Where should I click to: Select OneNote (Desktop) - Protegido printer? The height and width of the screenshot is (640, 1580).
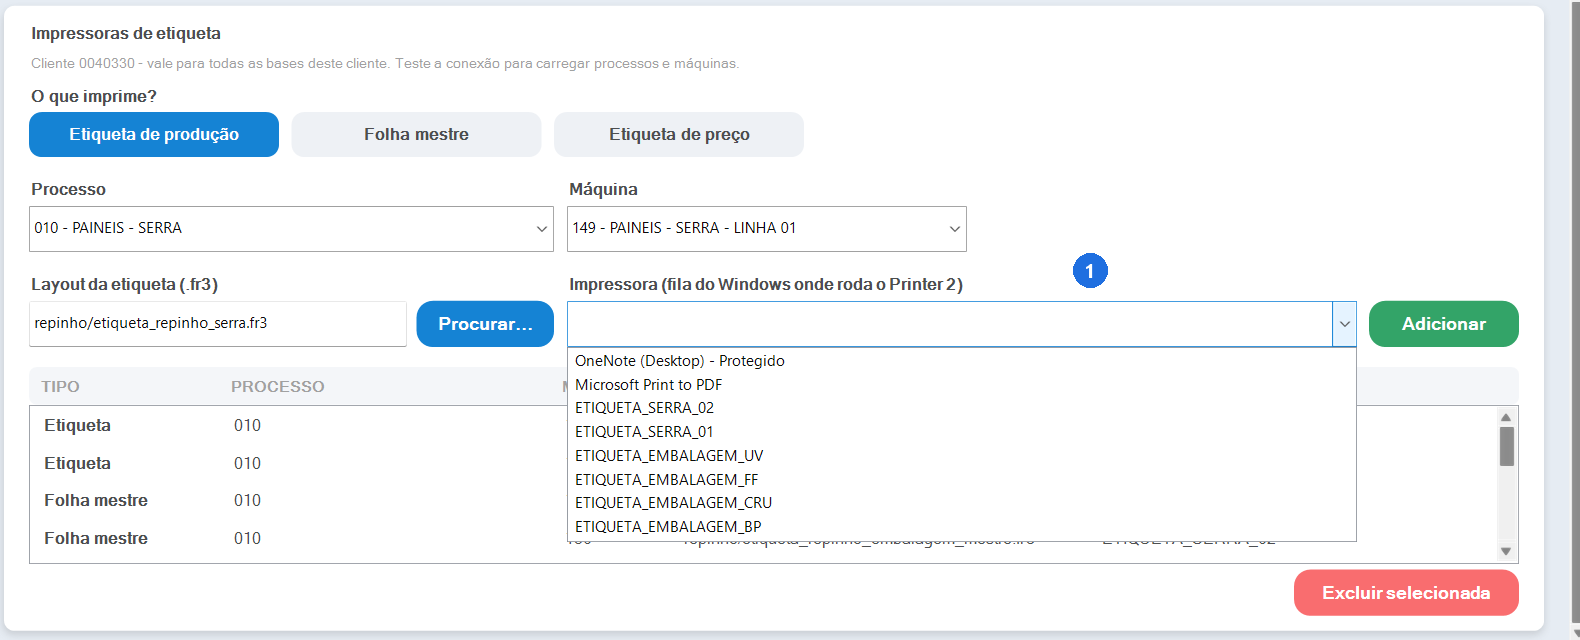tap(962, 361)
